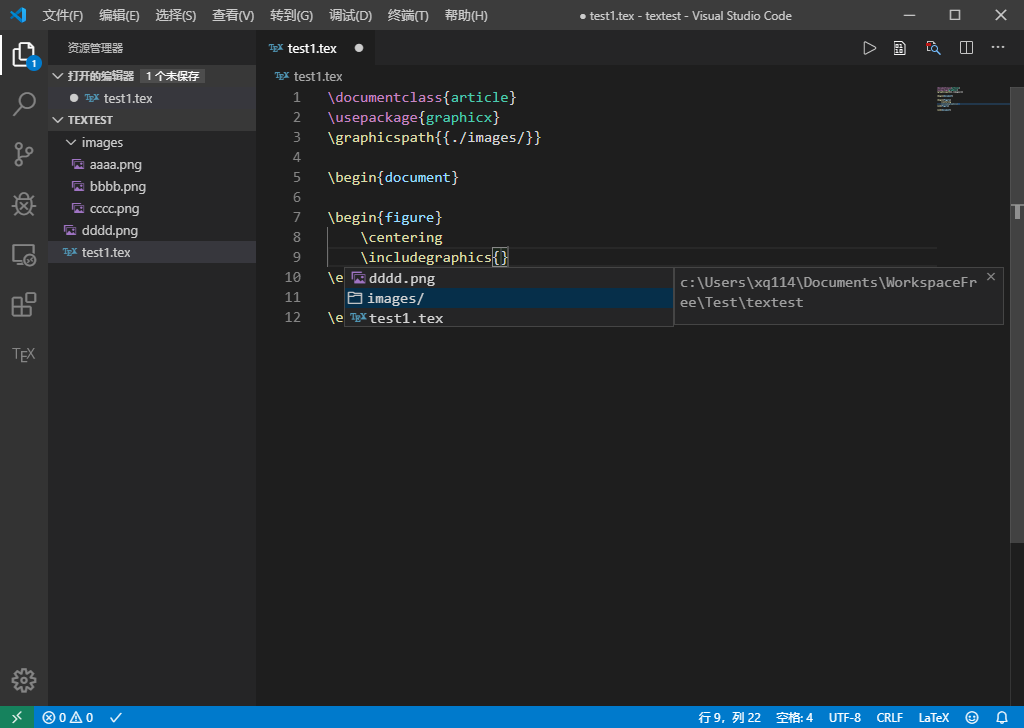
Task: Open the Manage gear settings icon
Action: [x=24, y=680]
